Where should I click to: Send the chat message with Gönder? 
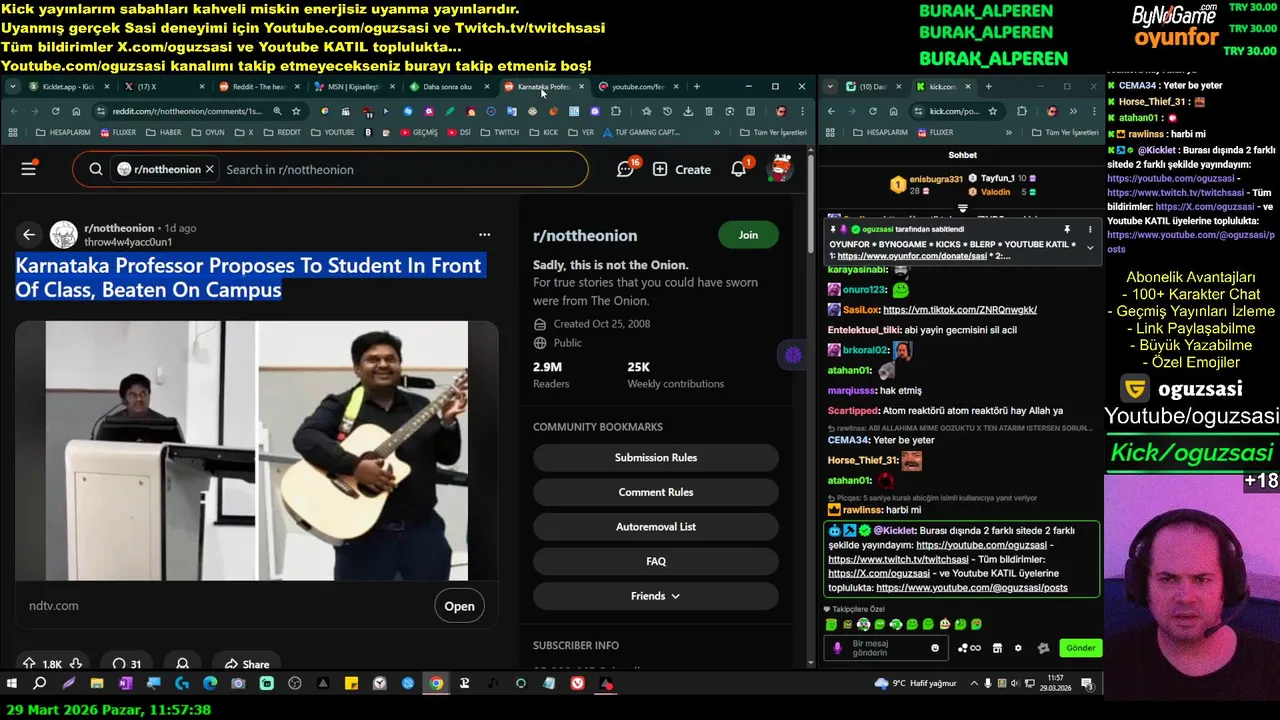tap(1080, 648)
